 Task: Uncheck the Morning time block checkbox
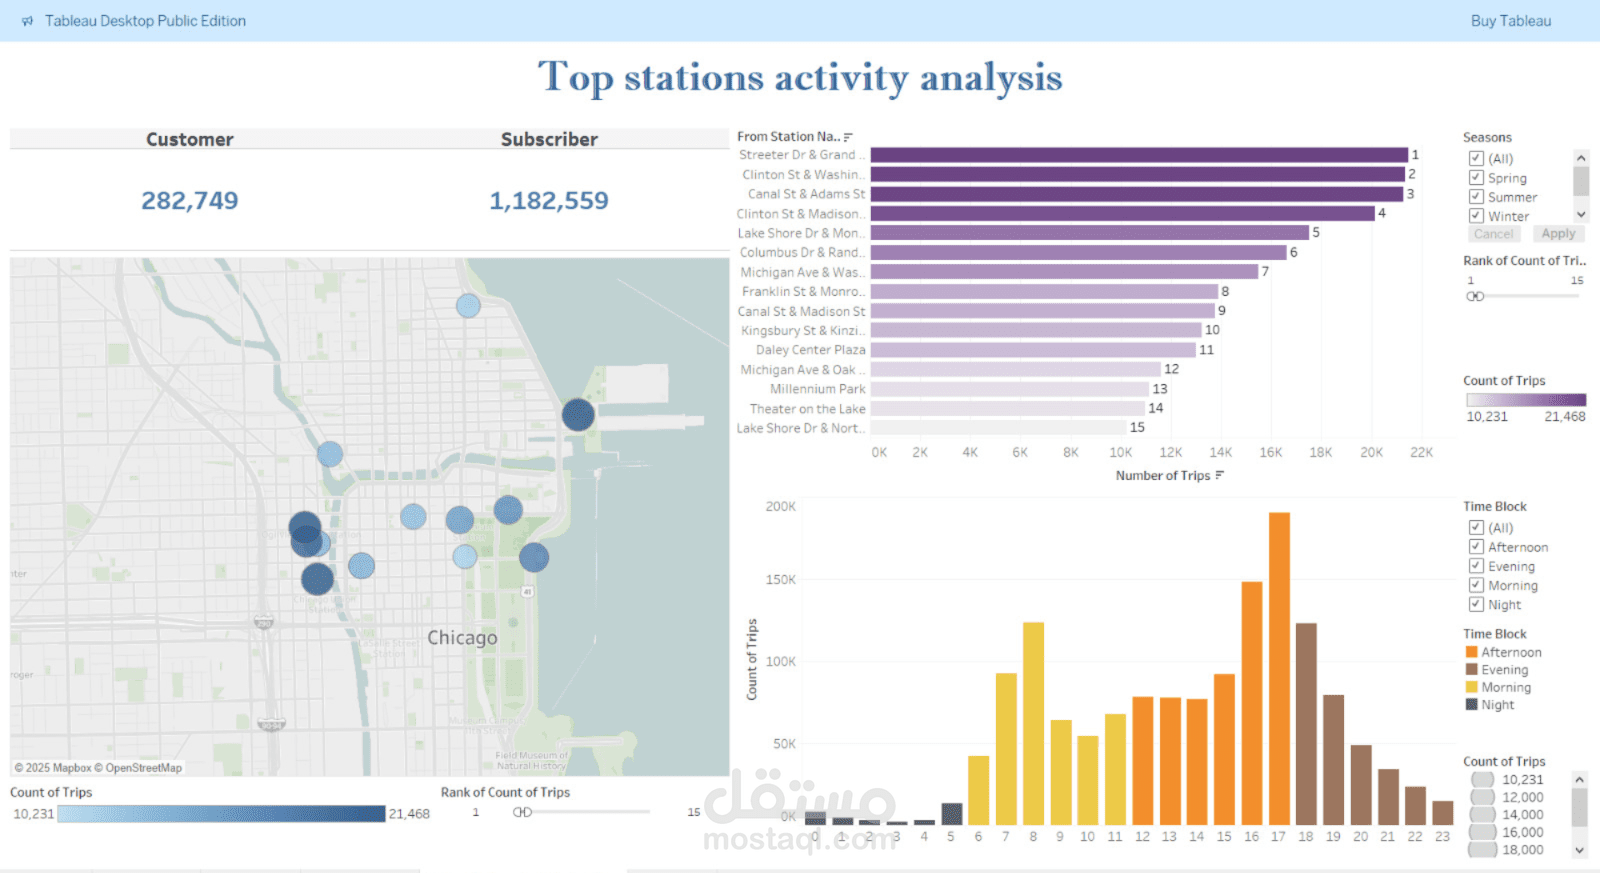tap(1476, 585)
